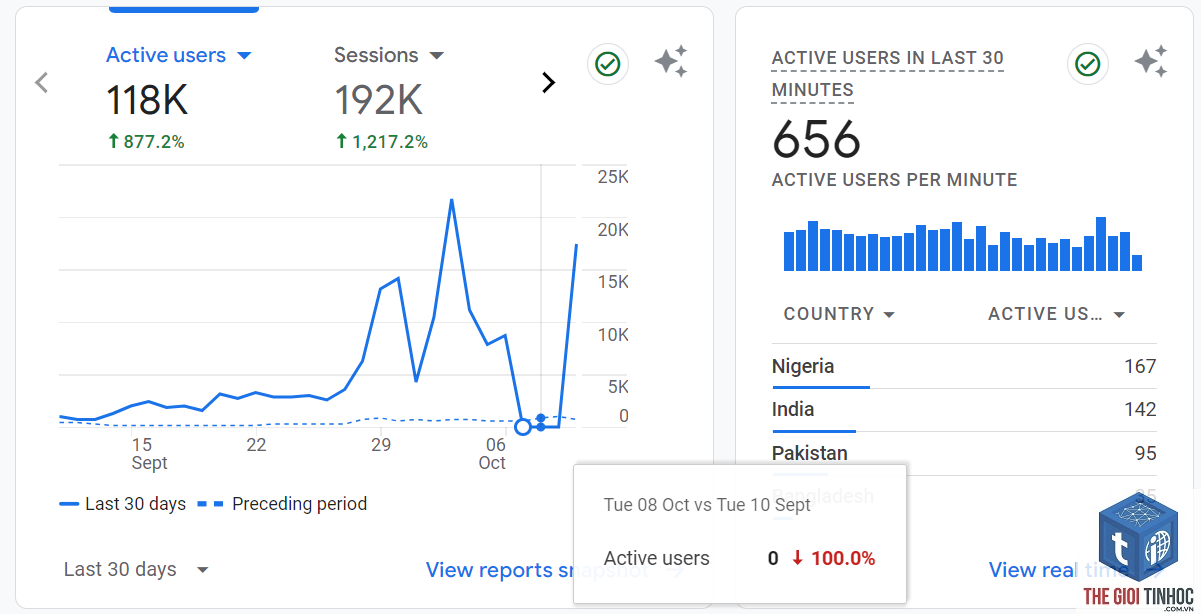This screenshot has height=614, width=1201.
Task: Select the Nigeria country row
Action: click(964, 366)
